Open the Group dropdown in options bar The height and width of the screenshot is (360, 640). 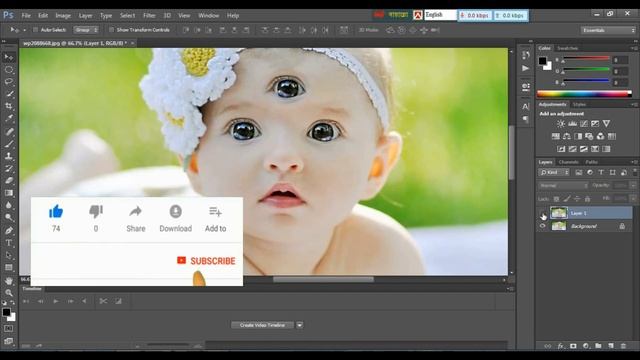86,30
